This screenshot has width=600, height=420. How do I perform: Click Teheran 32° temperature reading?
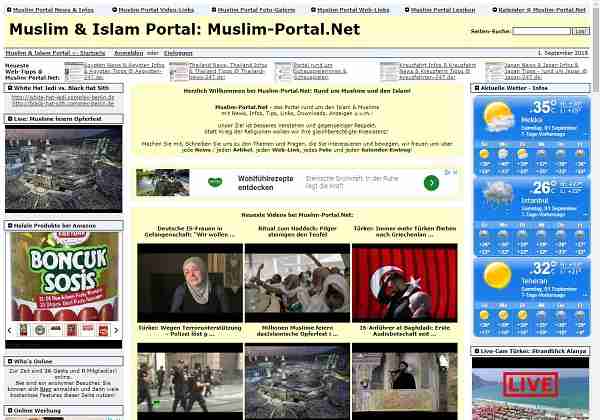tap(543, 269)
